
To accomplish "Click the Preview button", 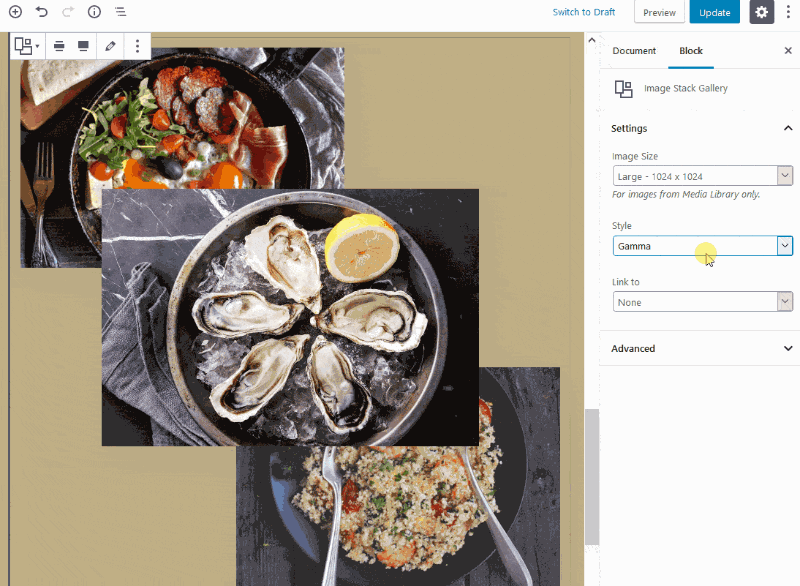I will point(659,12).
